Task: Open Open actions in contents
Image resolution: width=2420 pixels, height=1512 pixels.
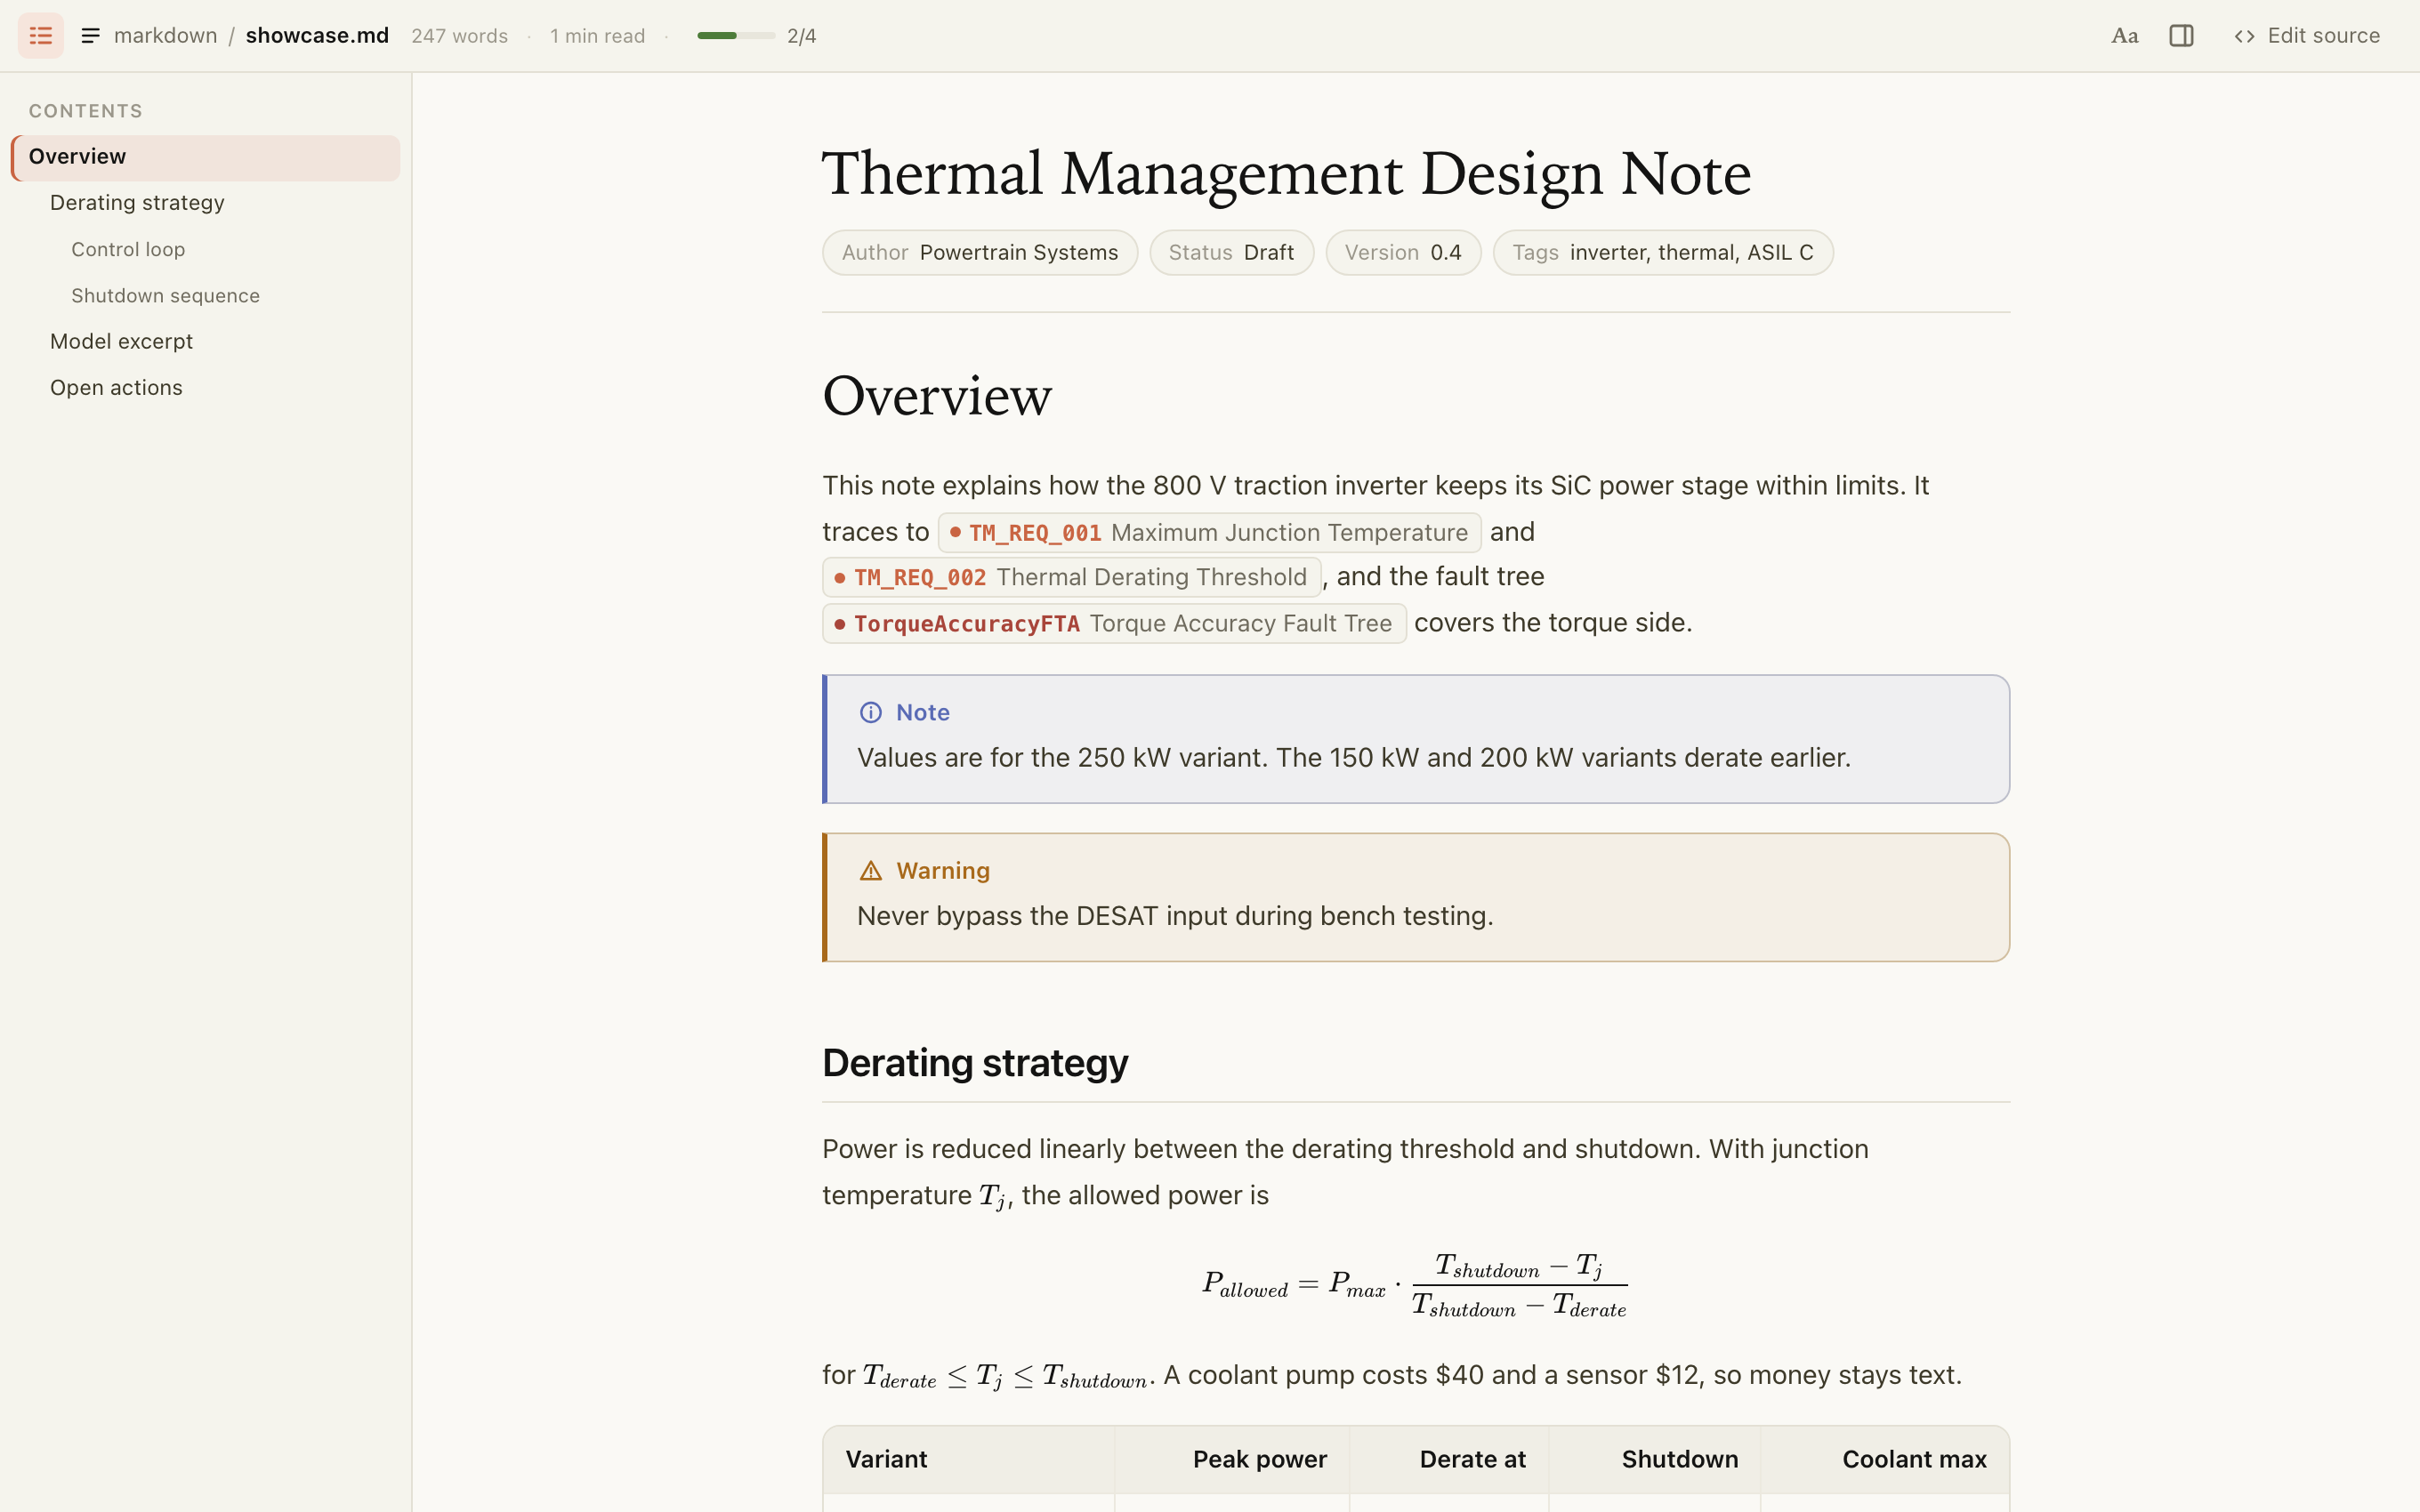Action: coord(206,388)
